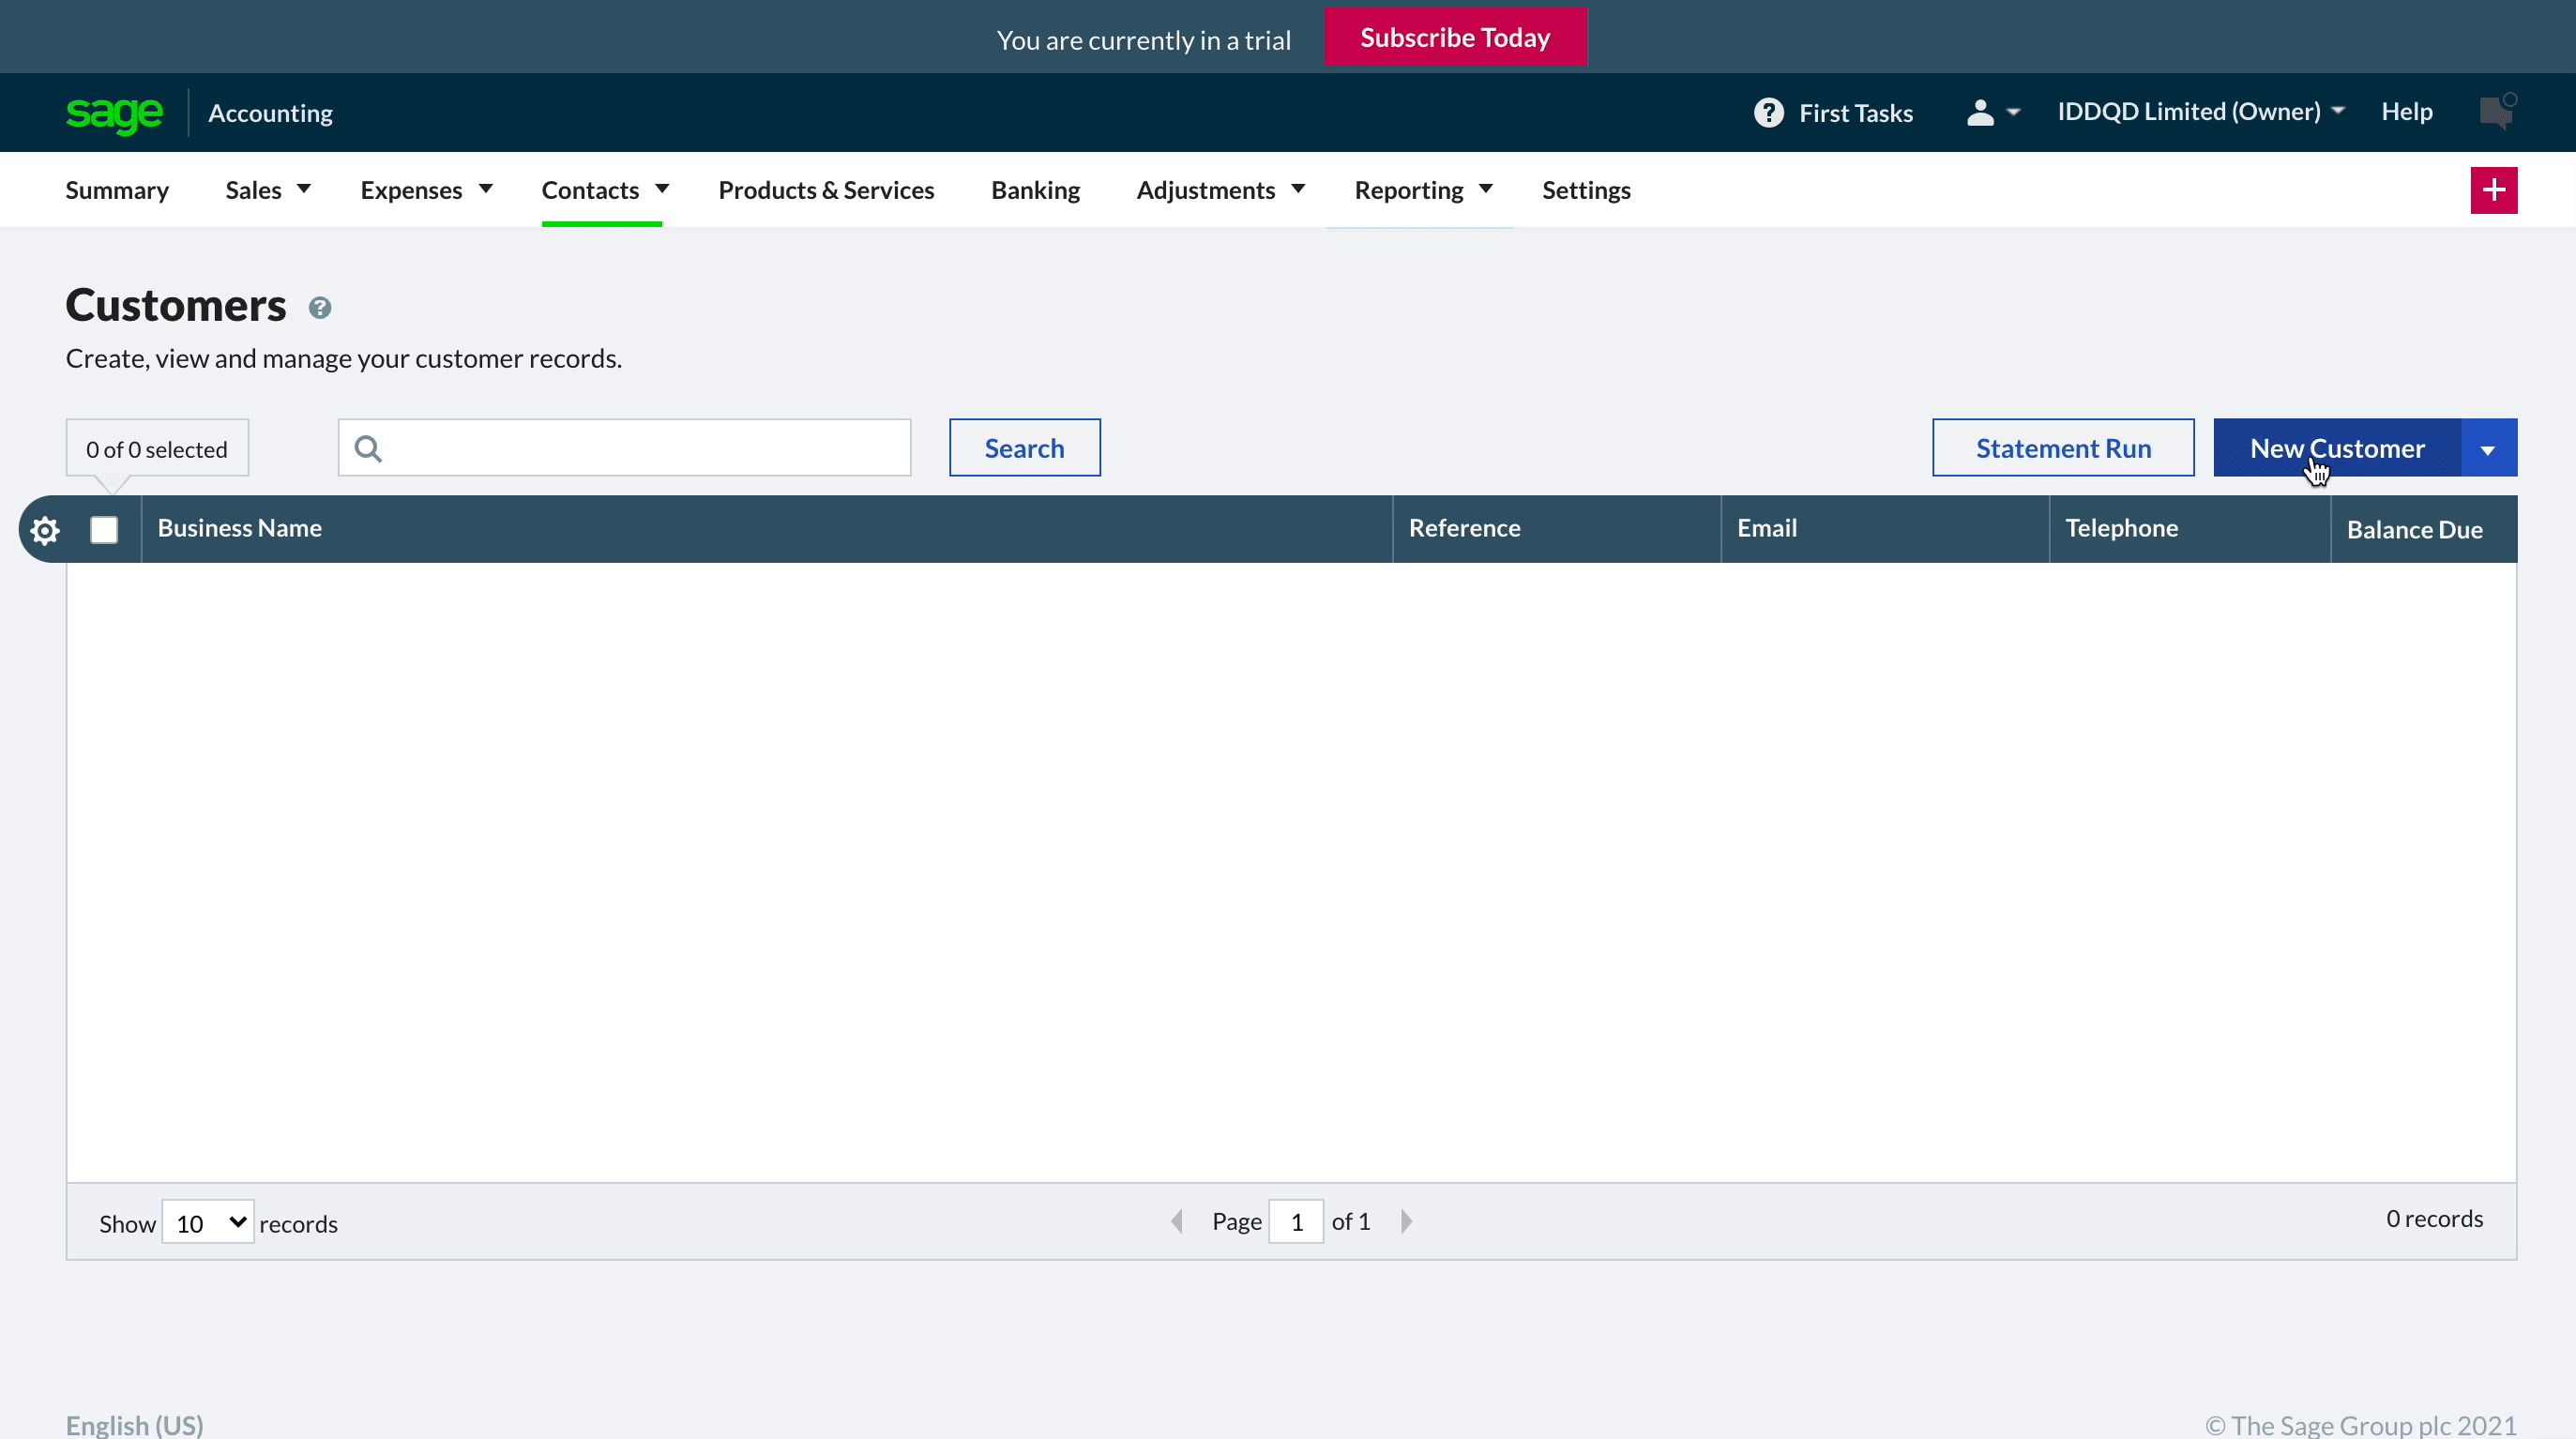The width and height of the screenshot is (2576, 1439).
Task: Click the search magnifier icon
Action: 366,446
